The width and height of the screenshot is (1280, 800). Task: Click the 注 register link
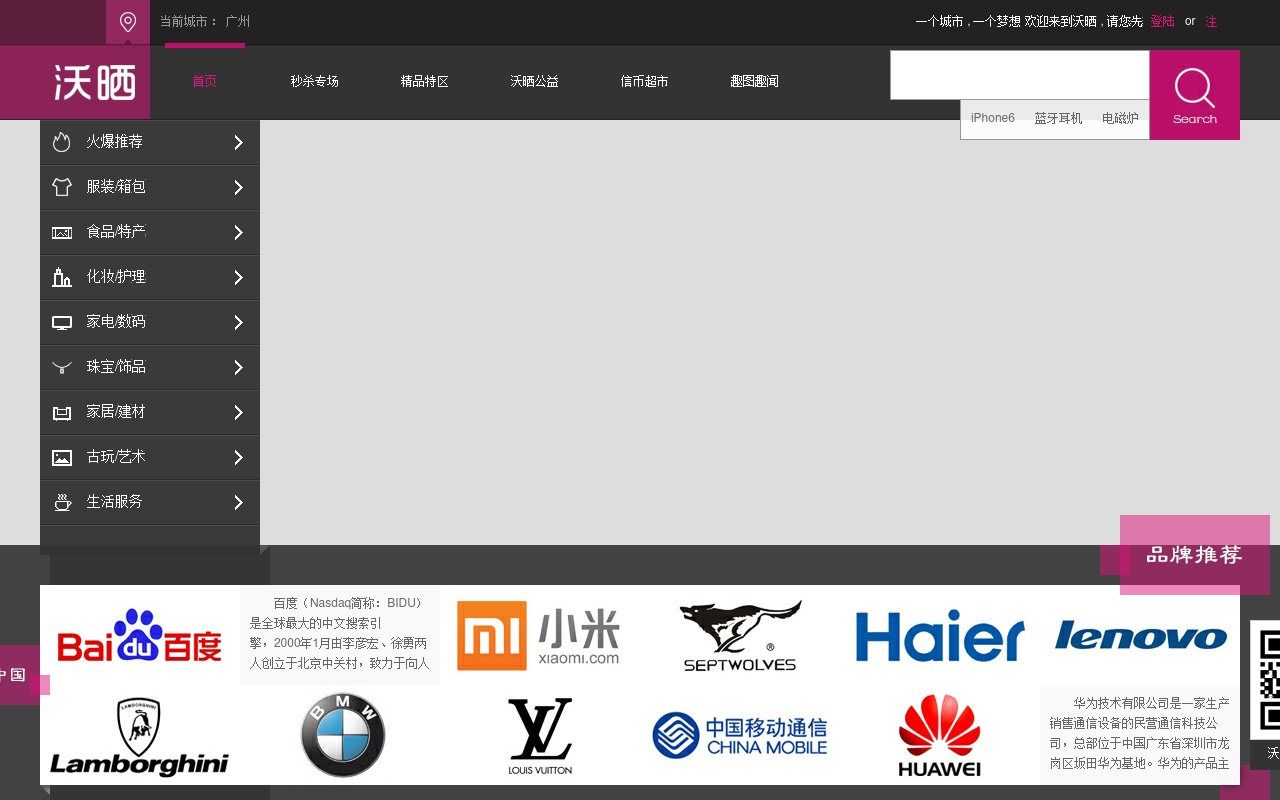coord(1211,21)
